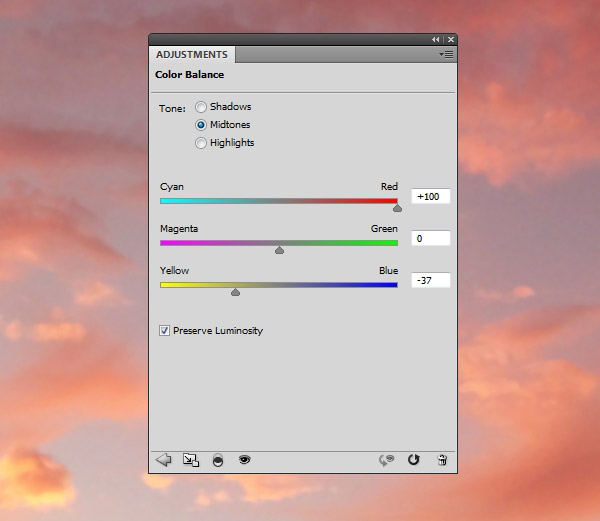Switch panel to expanded view icon
Viewport: 600px width, 521px height.
pyautogui.click(x=191, y=460)
